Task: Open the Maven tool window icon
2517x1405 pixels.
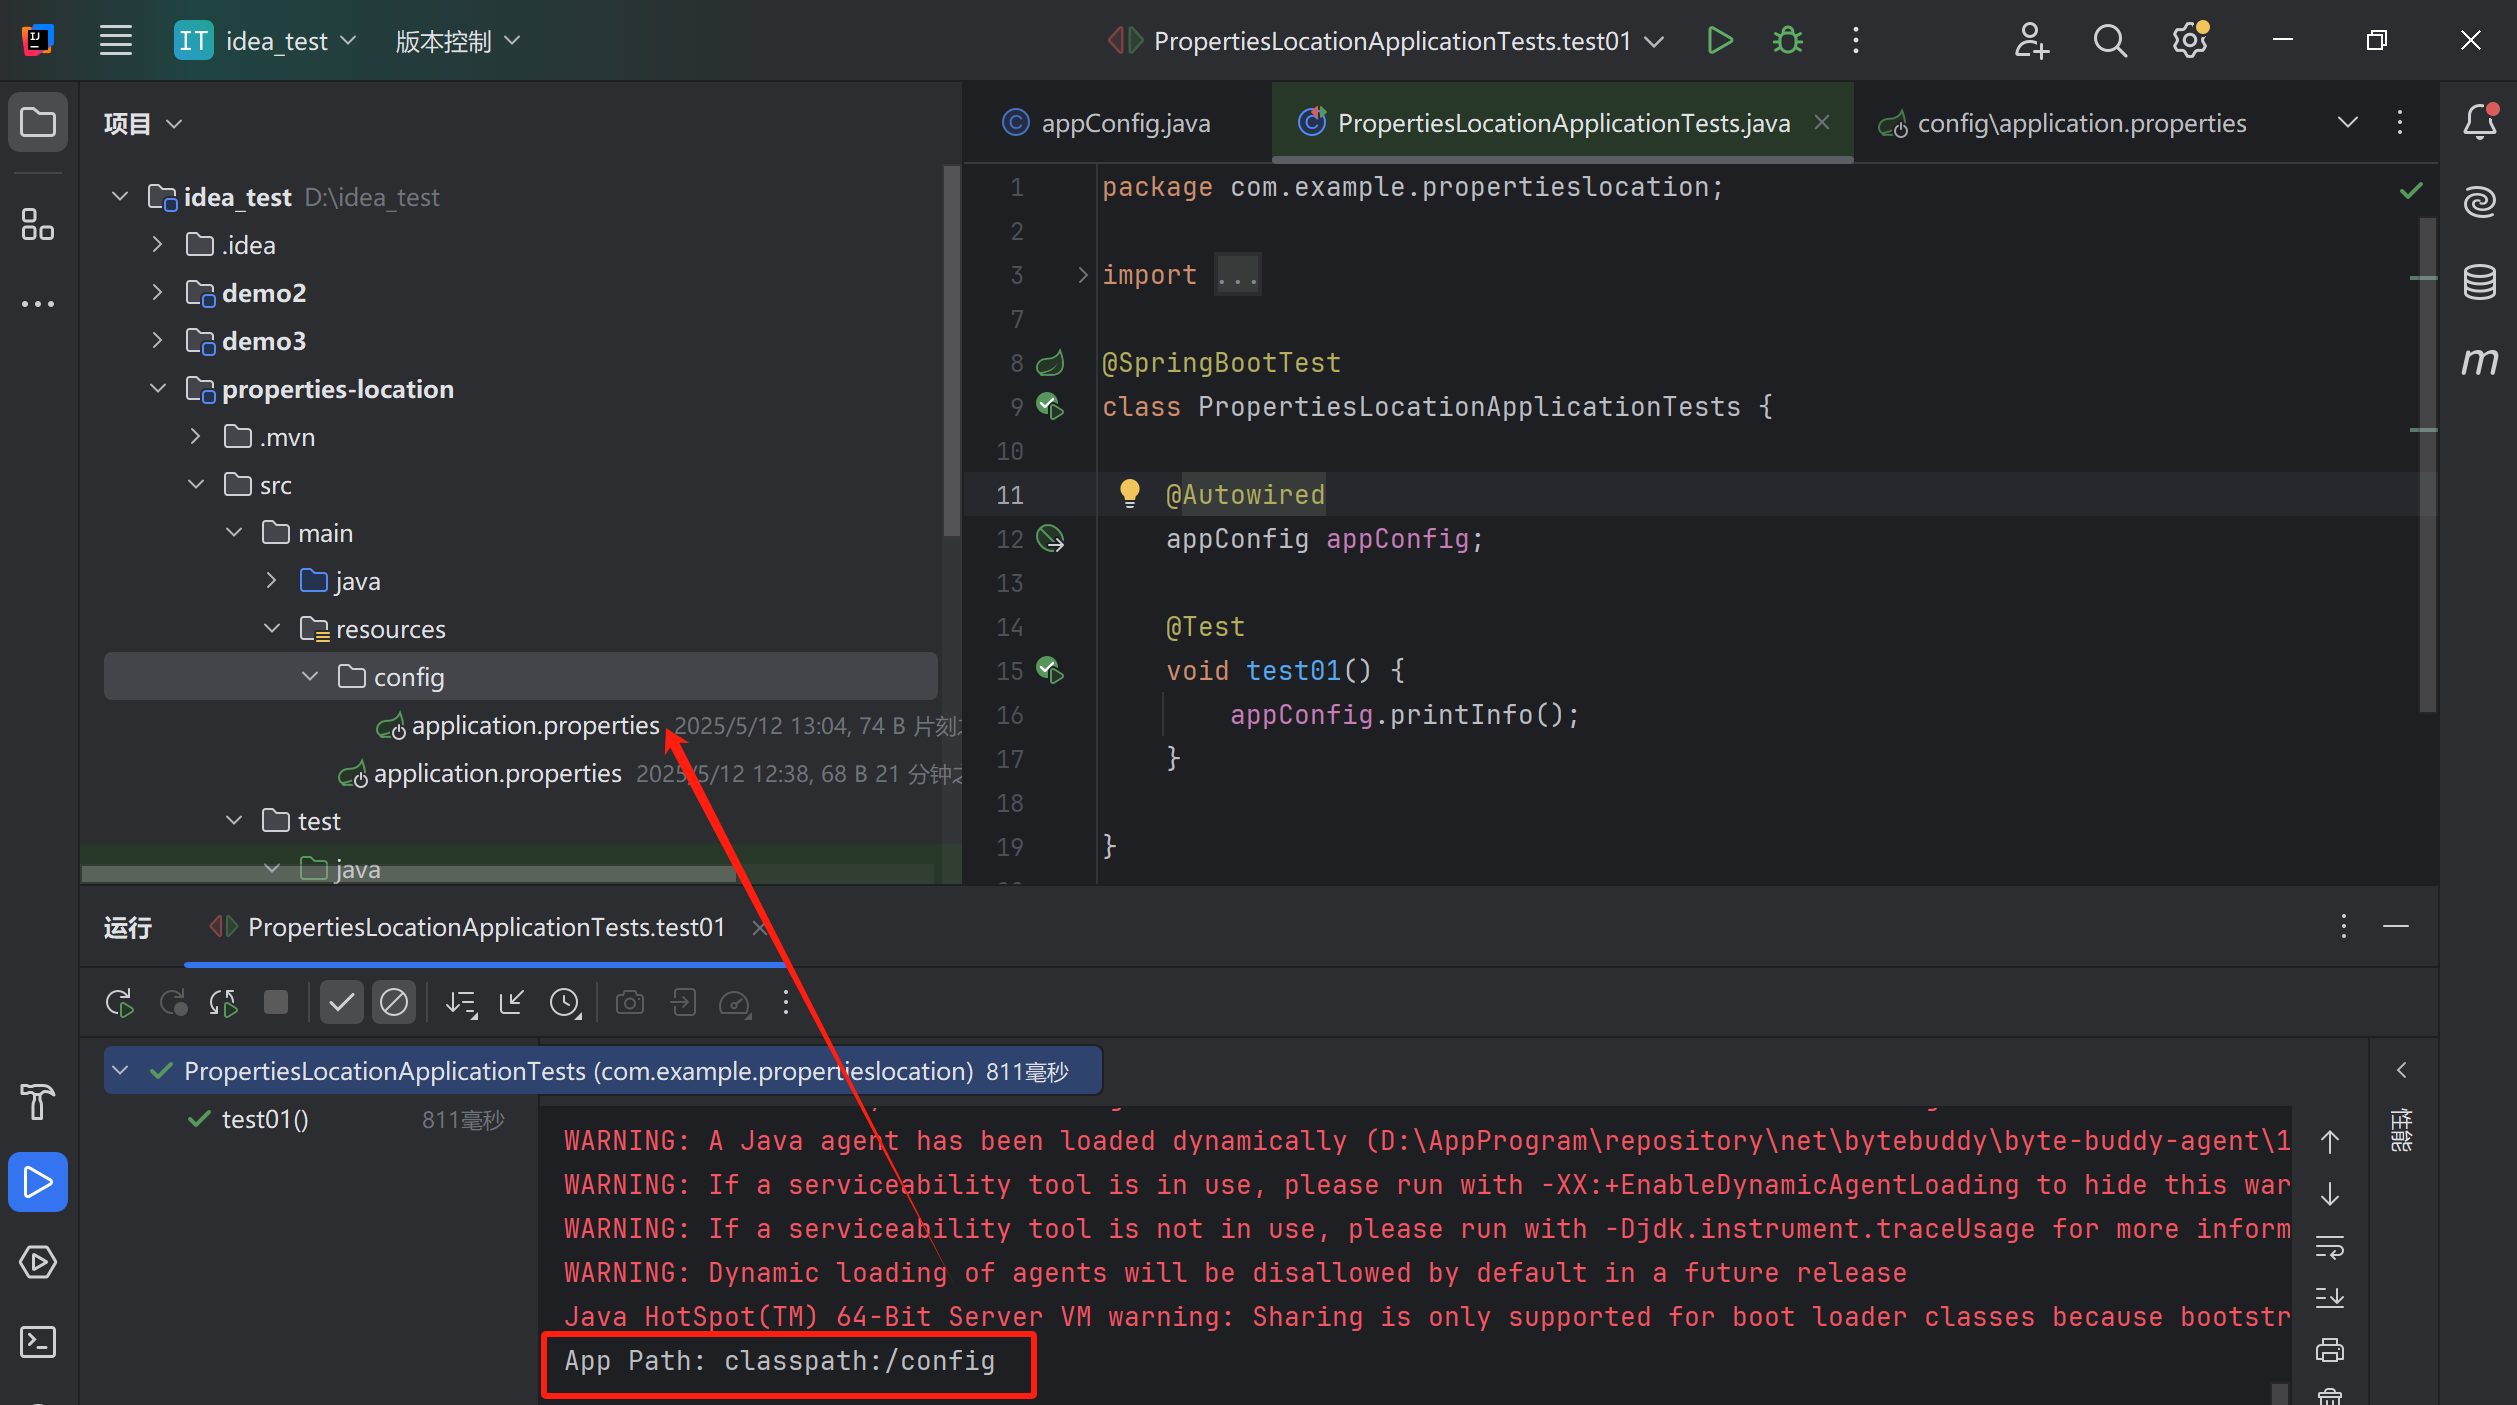Action: [x=2480, y=361]
